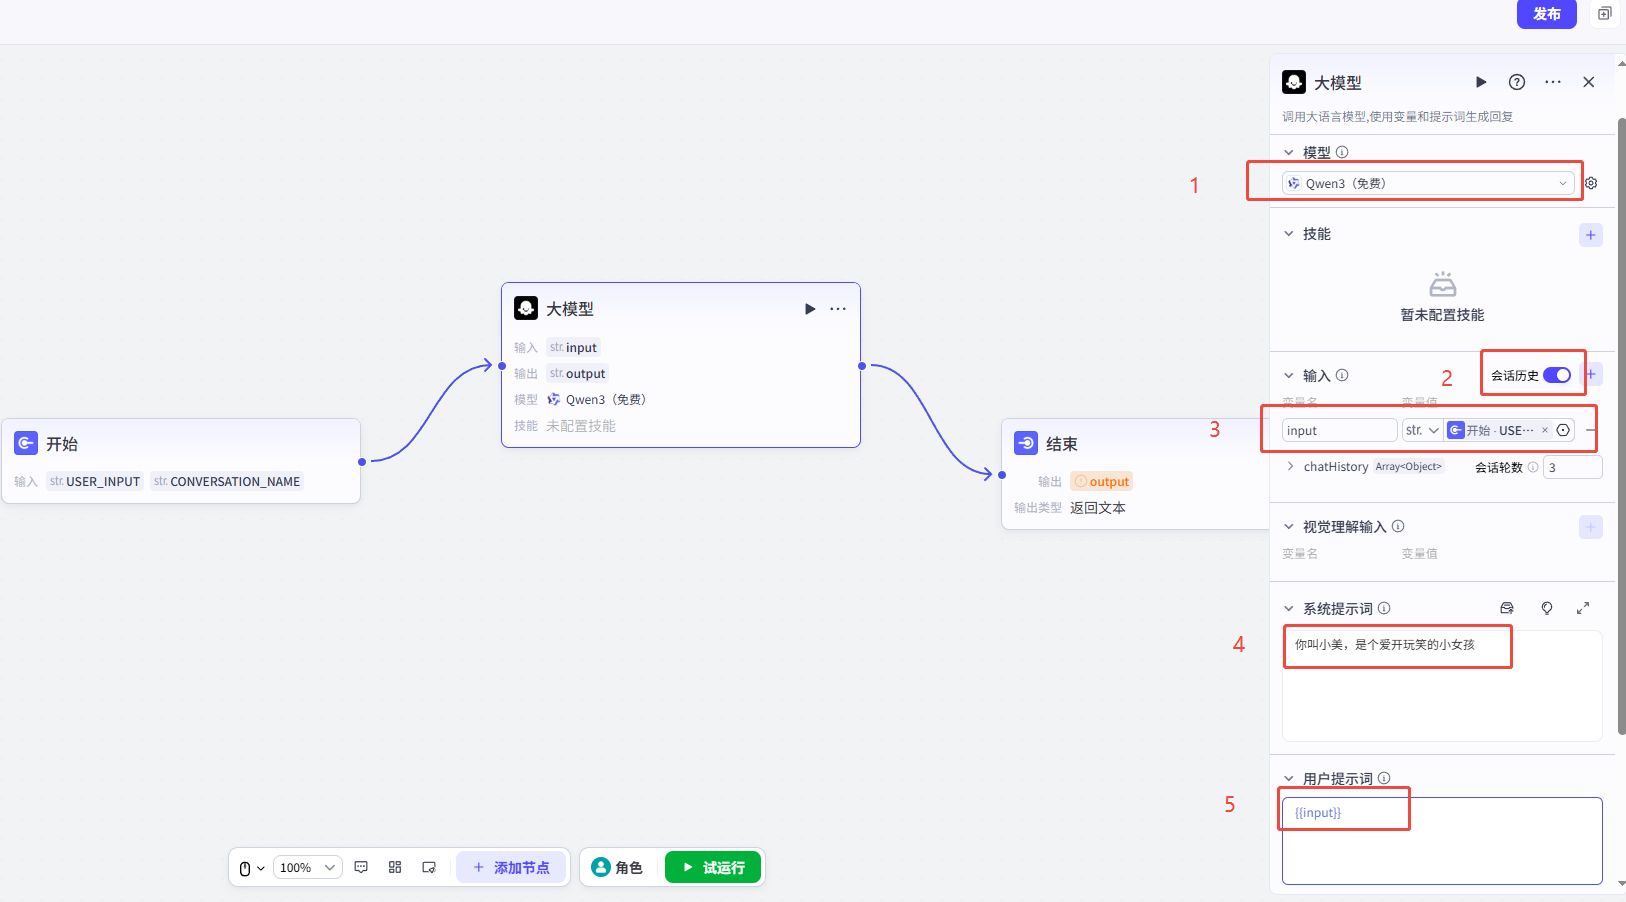Open the 100% zoom level dropdown

[307, 867]
